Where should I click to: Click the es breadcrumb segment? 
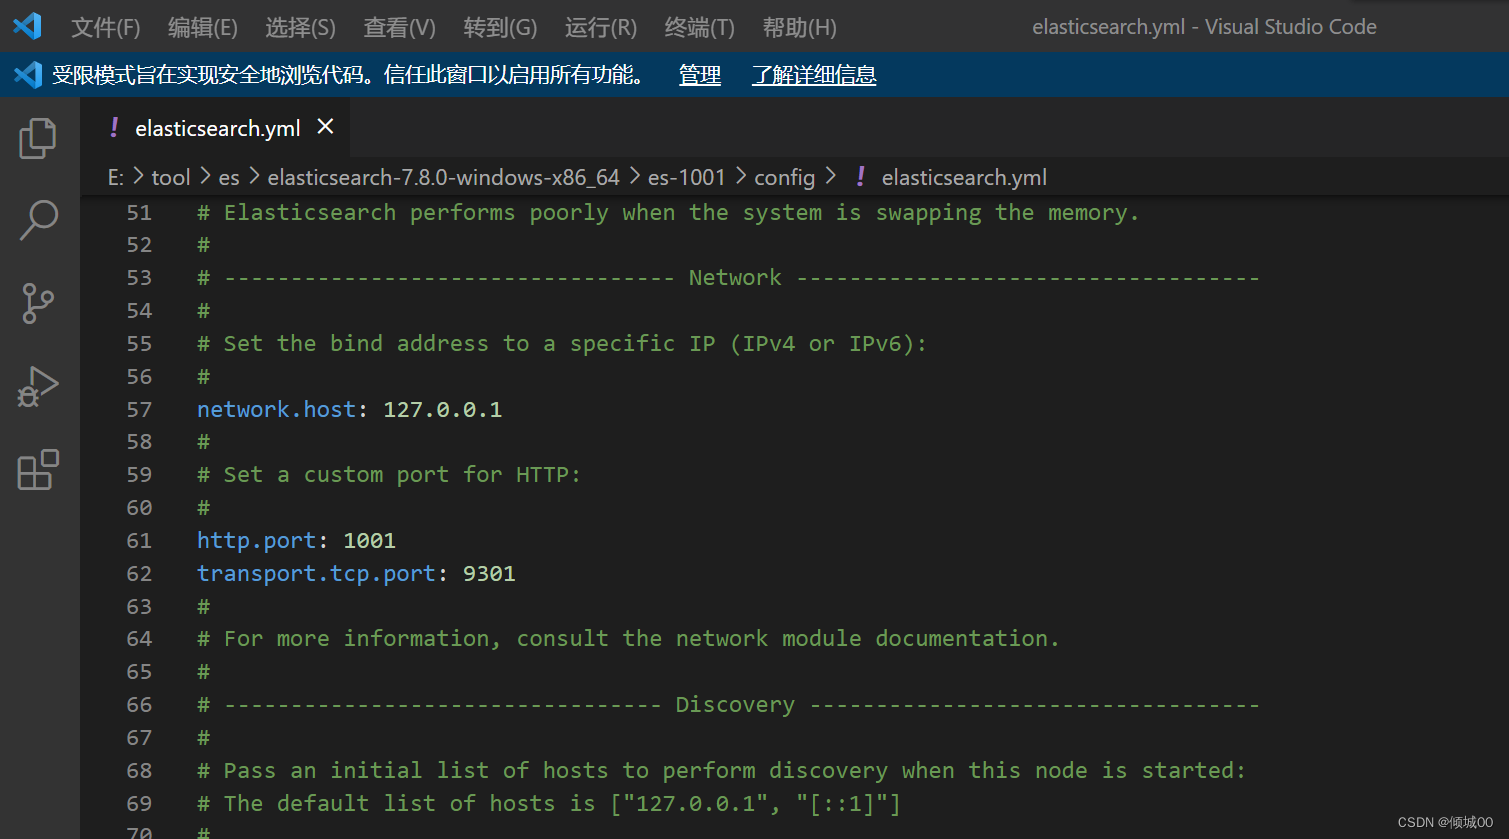pyautogui.click(x=229, y=178)
